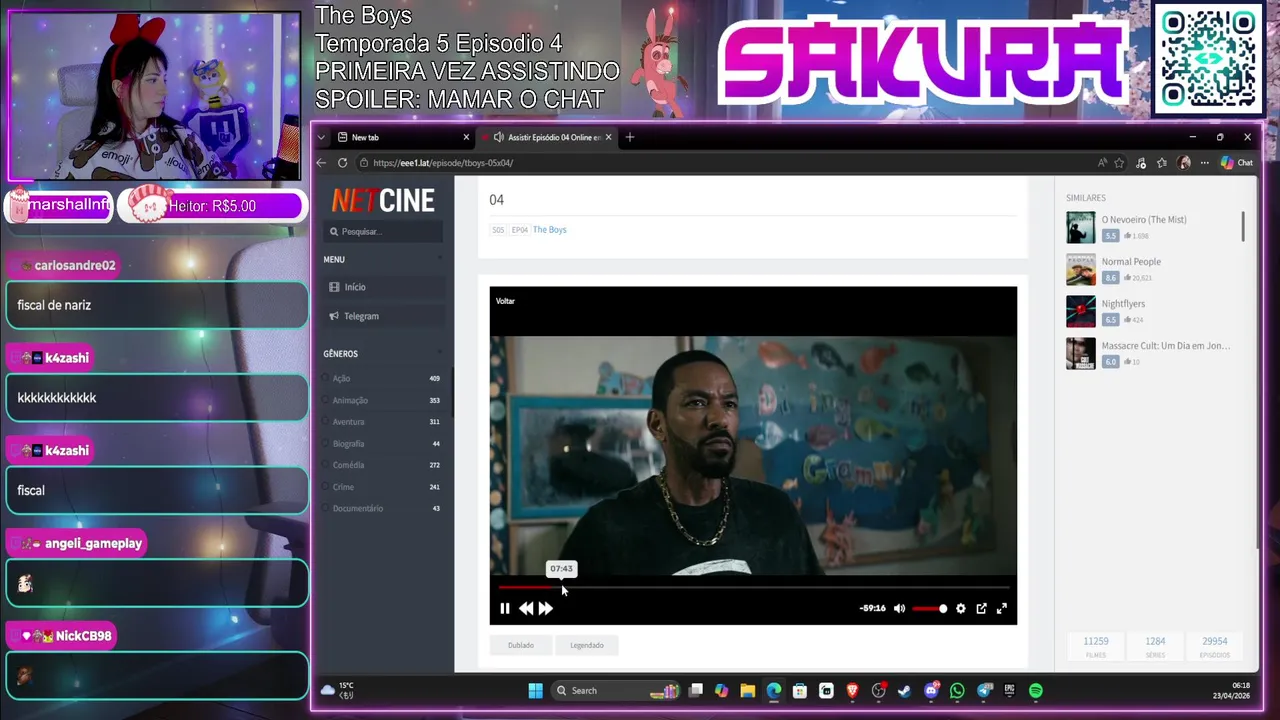Open browser Settings and more menu
The height and width of the screenshot is (720, 1280).
pos(1204,163)
